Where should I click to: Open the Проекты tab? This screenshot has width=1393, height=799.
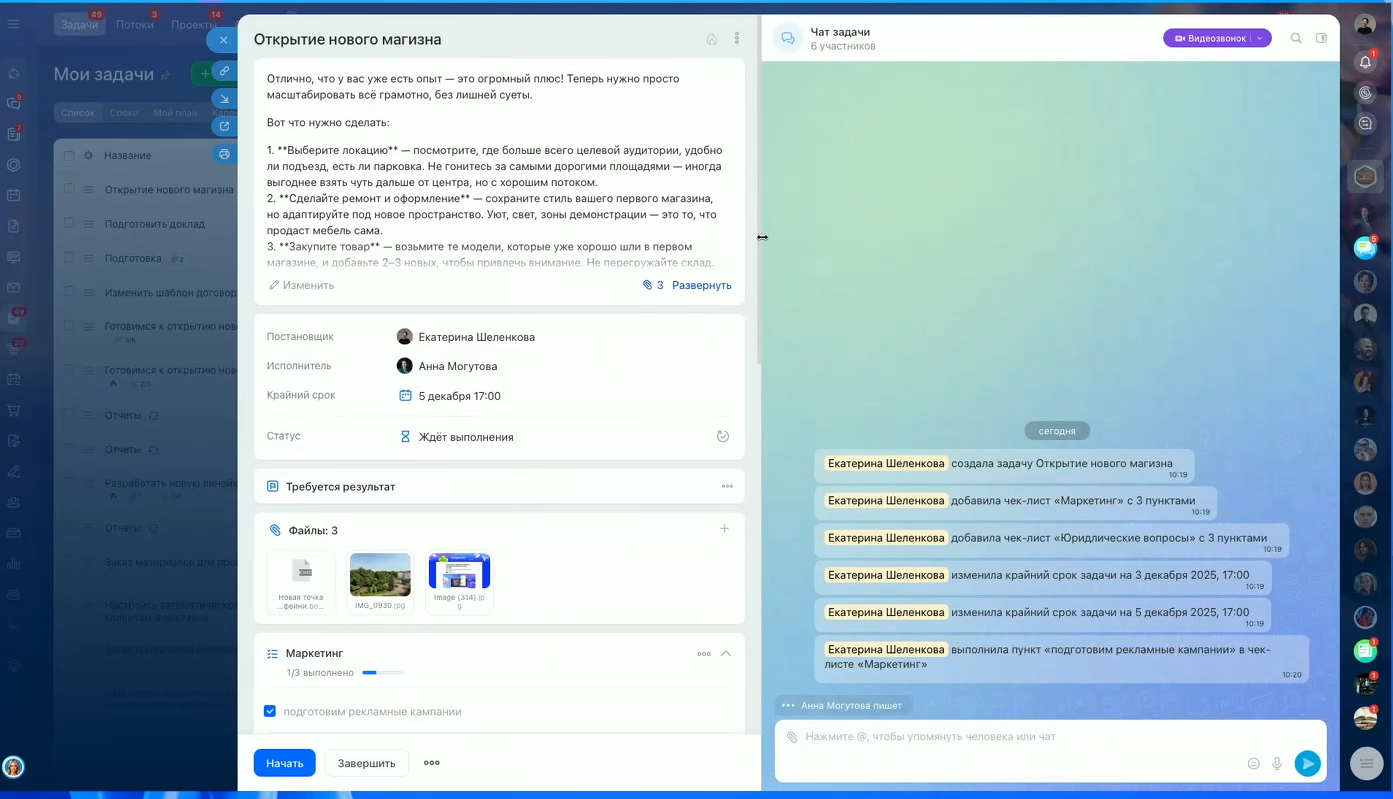194,24
